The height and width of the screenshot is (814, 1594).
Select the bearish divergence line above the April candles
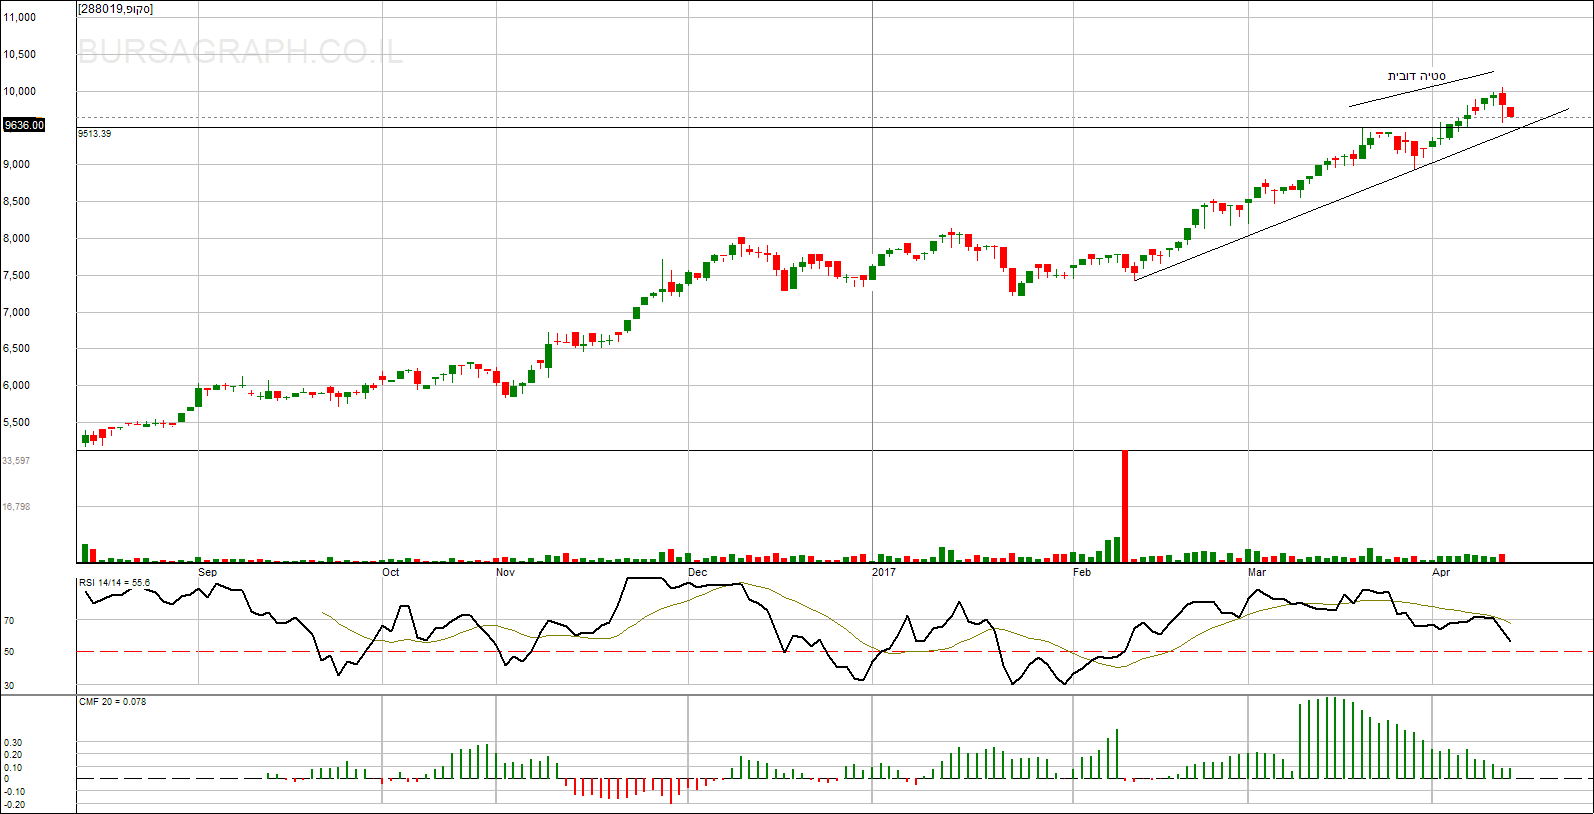[1421, 89]
